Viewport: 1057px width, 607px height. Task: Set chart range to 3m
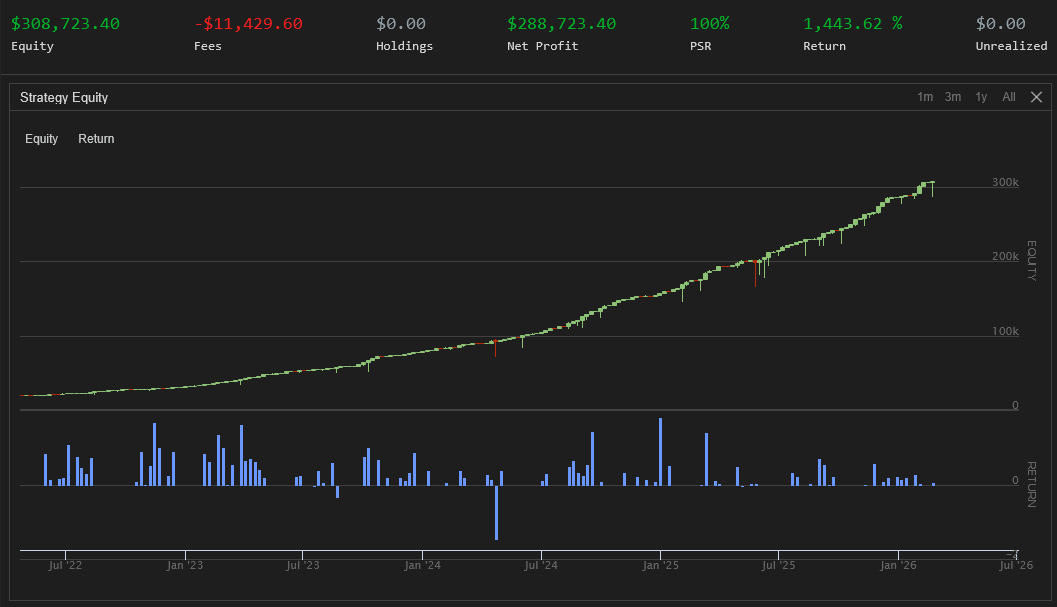click(953, 97)
